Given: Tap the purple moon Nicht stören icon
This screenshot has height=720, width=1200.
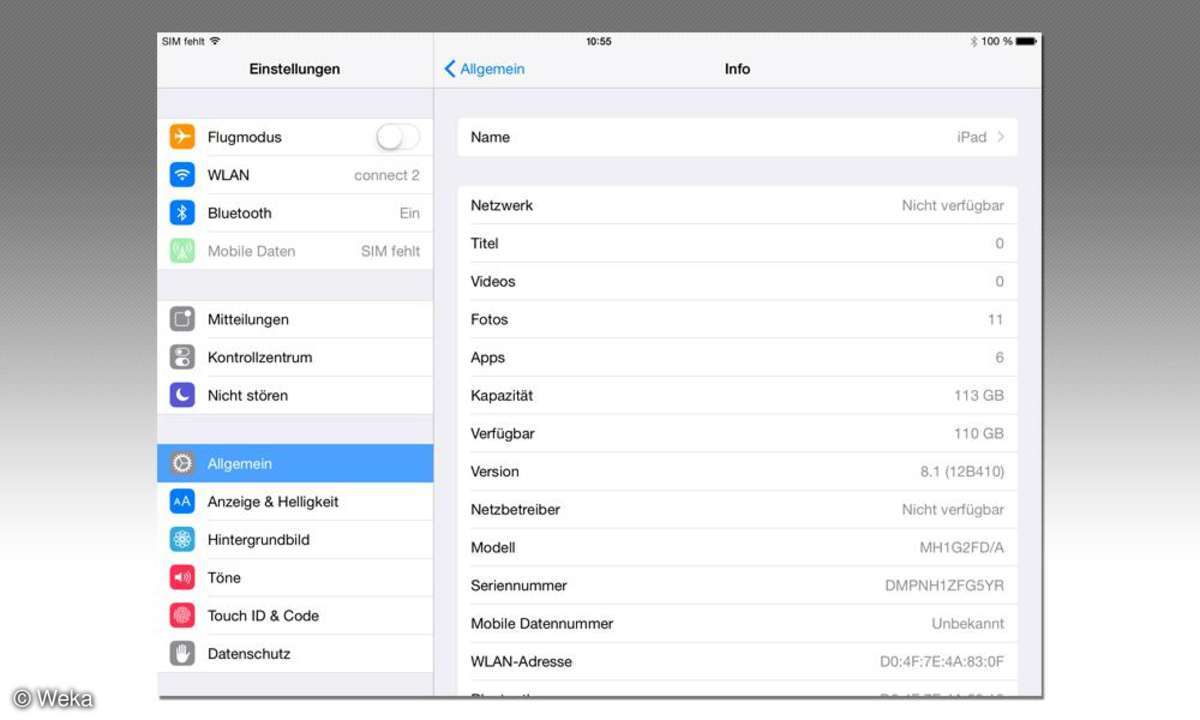Looking at the screenshot, I should [182, 395].
